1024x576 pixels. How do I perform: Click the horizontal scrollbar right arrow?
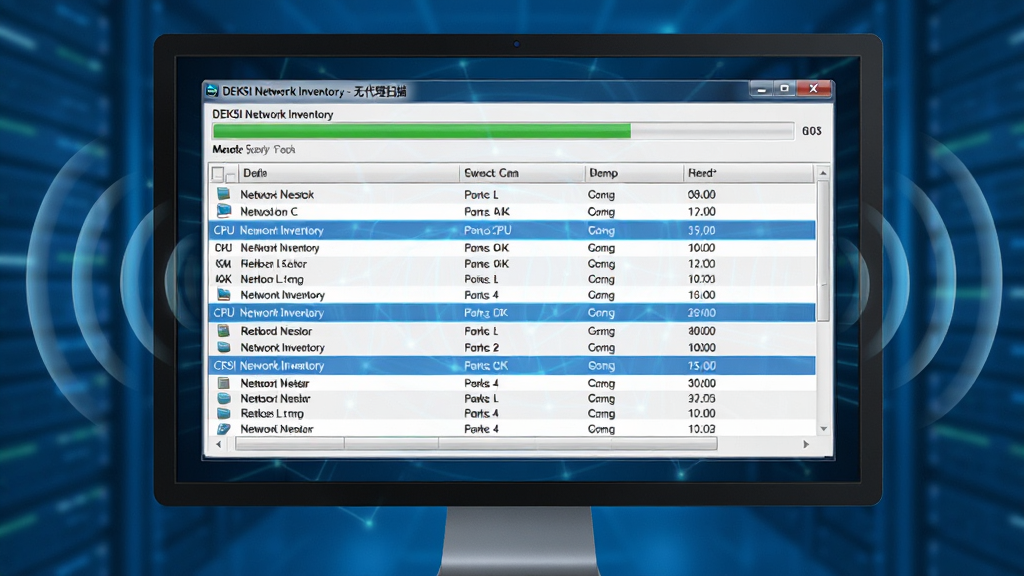coord(806,444)
